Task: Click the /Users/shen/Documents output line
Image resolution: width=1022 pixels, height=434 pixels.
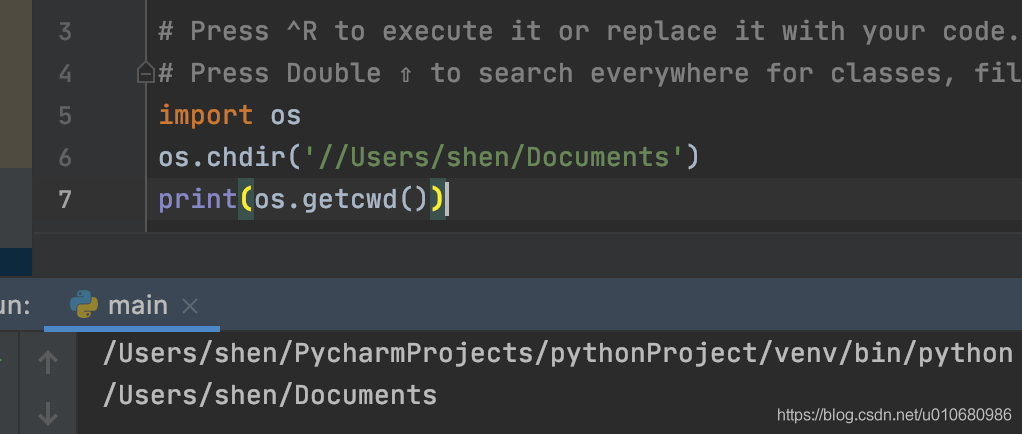Action: click(270, 394)
